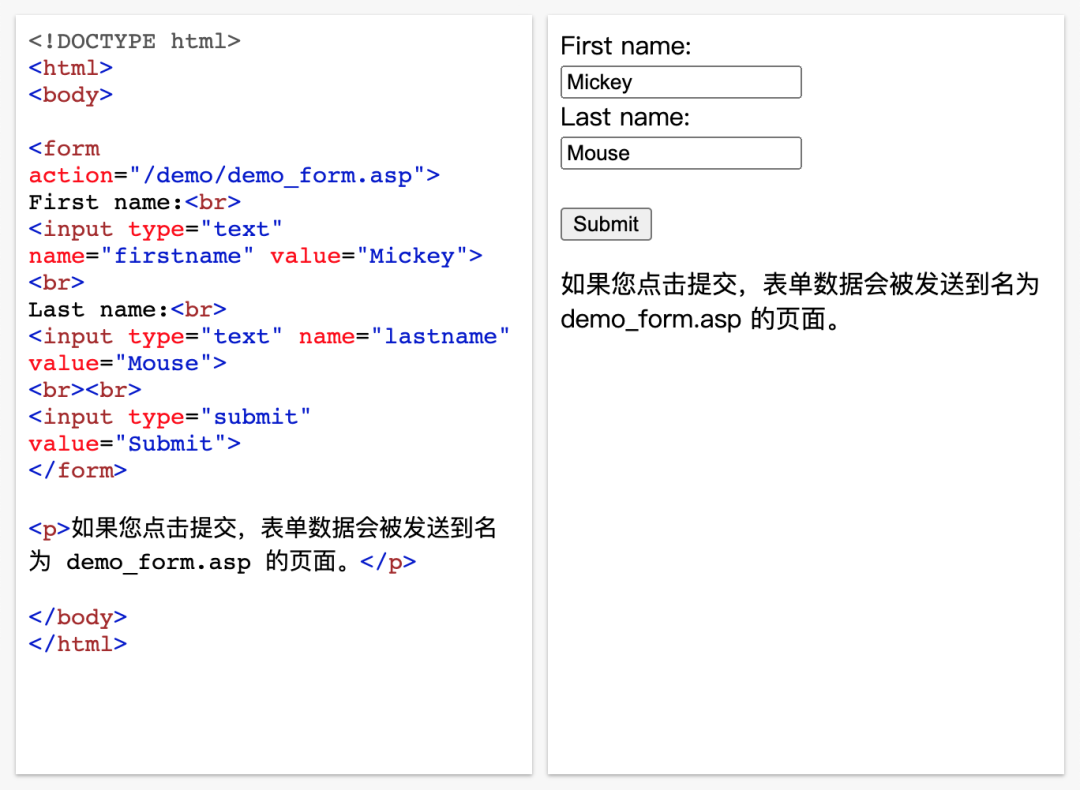Click the First name field containing Mickey

pyautogui.click(x=681, y=82)
